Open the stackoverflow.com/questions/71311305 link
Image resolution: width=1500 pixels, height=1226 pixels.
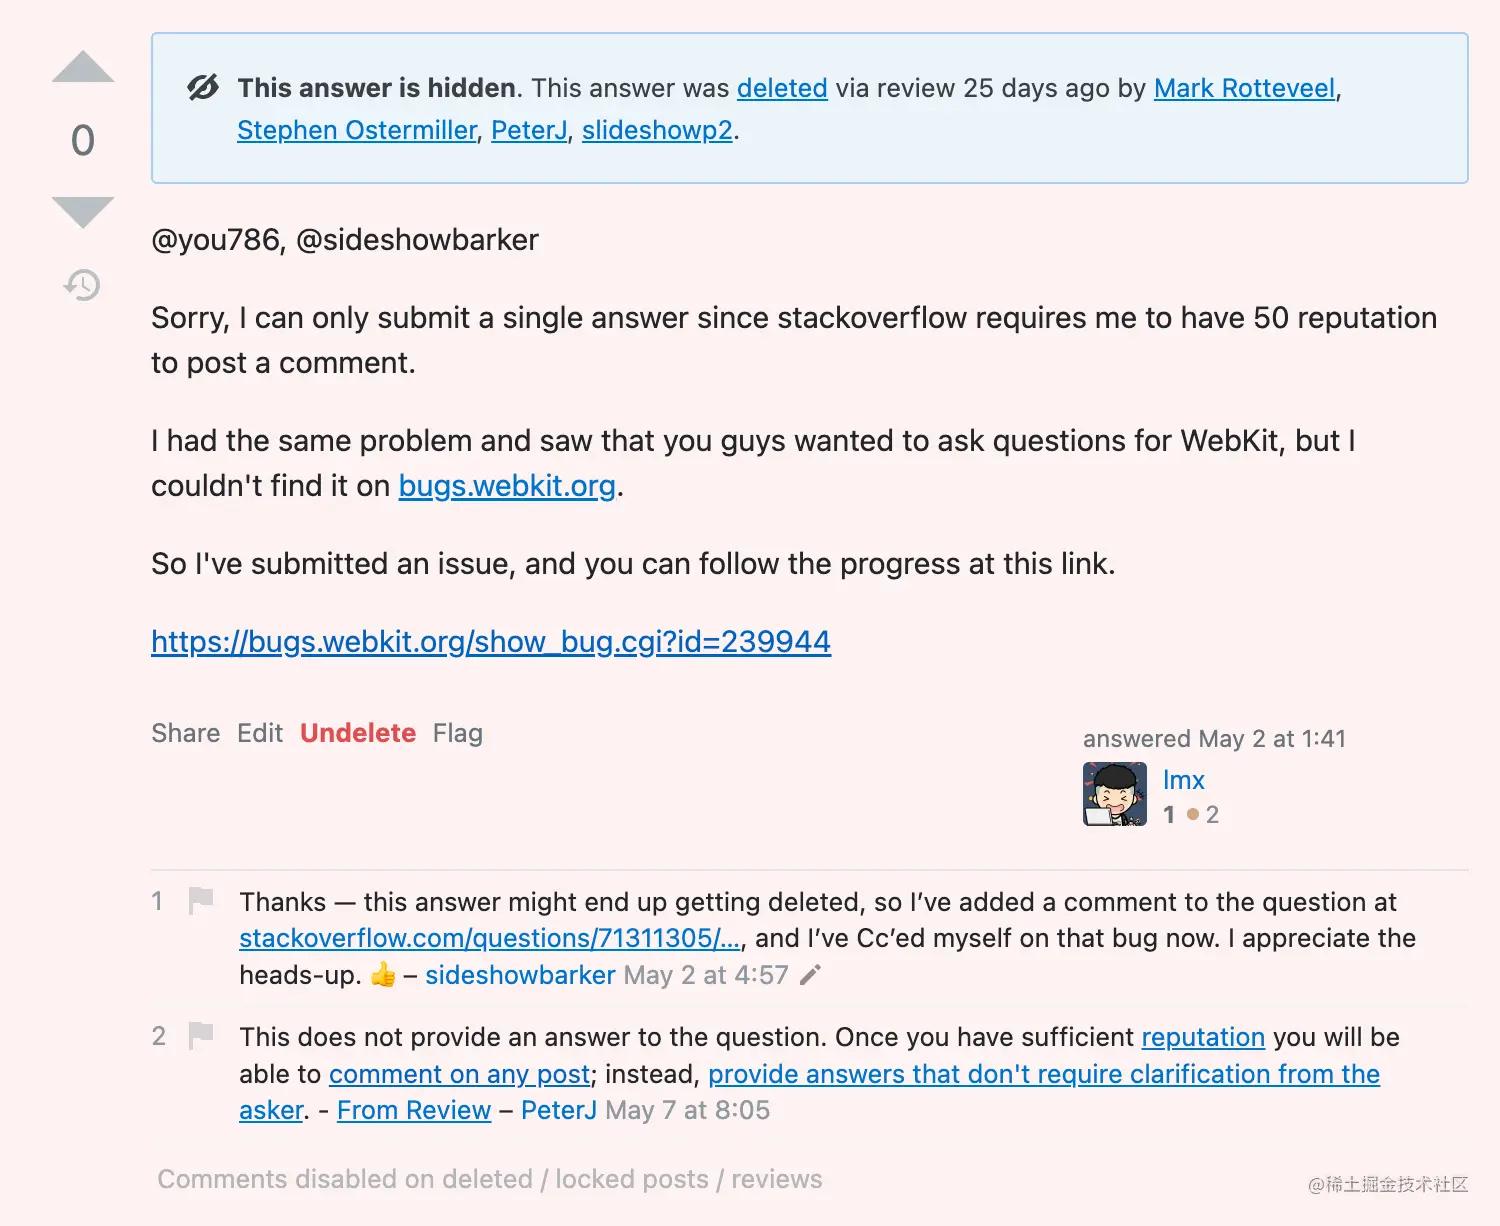[x=490, y=938]
